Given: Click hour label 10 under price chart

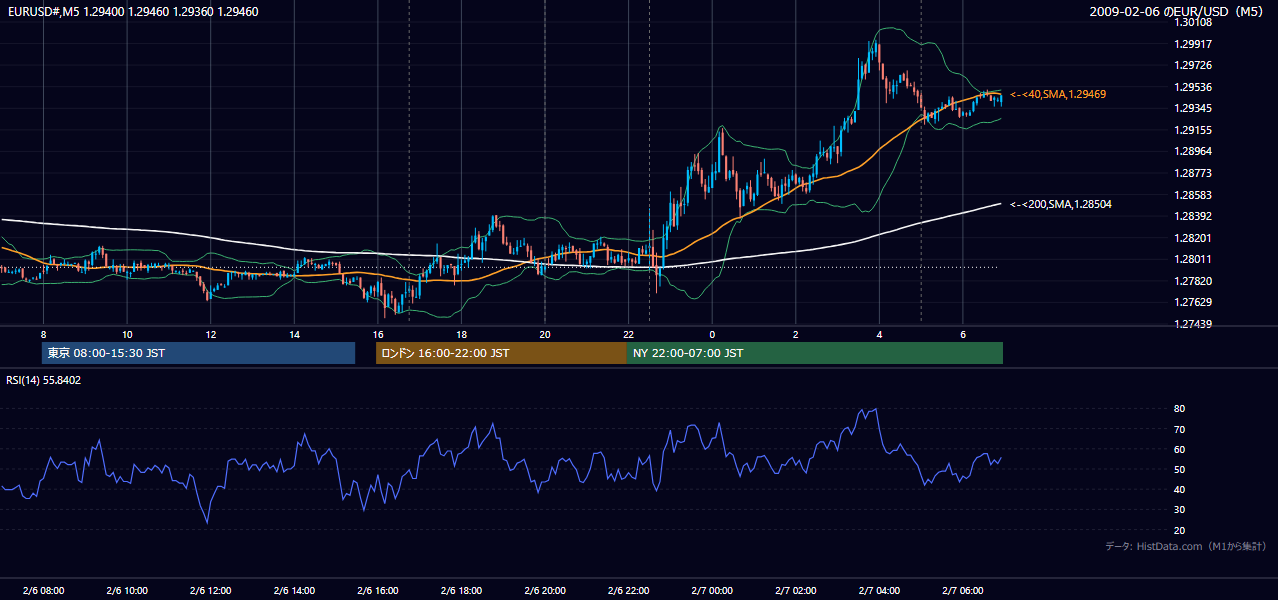Looking at the screenshot, I should (127, 334).
